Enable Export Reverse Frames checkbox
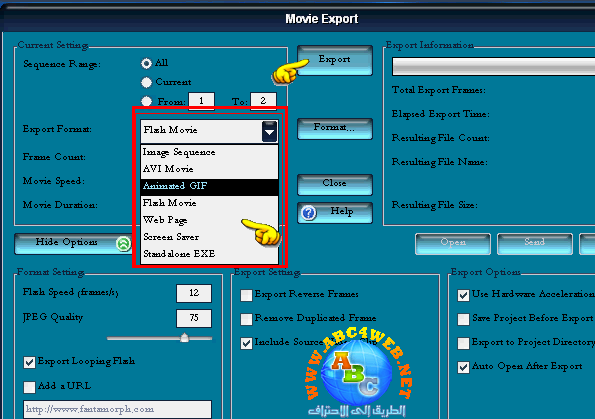This screenshot has width=595, height=419. coord(246,295)
